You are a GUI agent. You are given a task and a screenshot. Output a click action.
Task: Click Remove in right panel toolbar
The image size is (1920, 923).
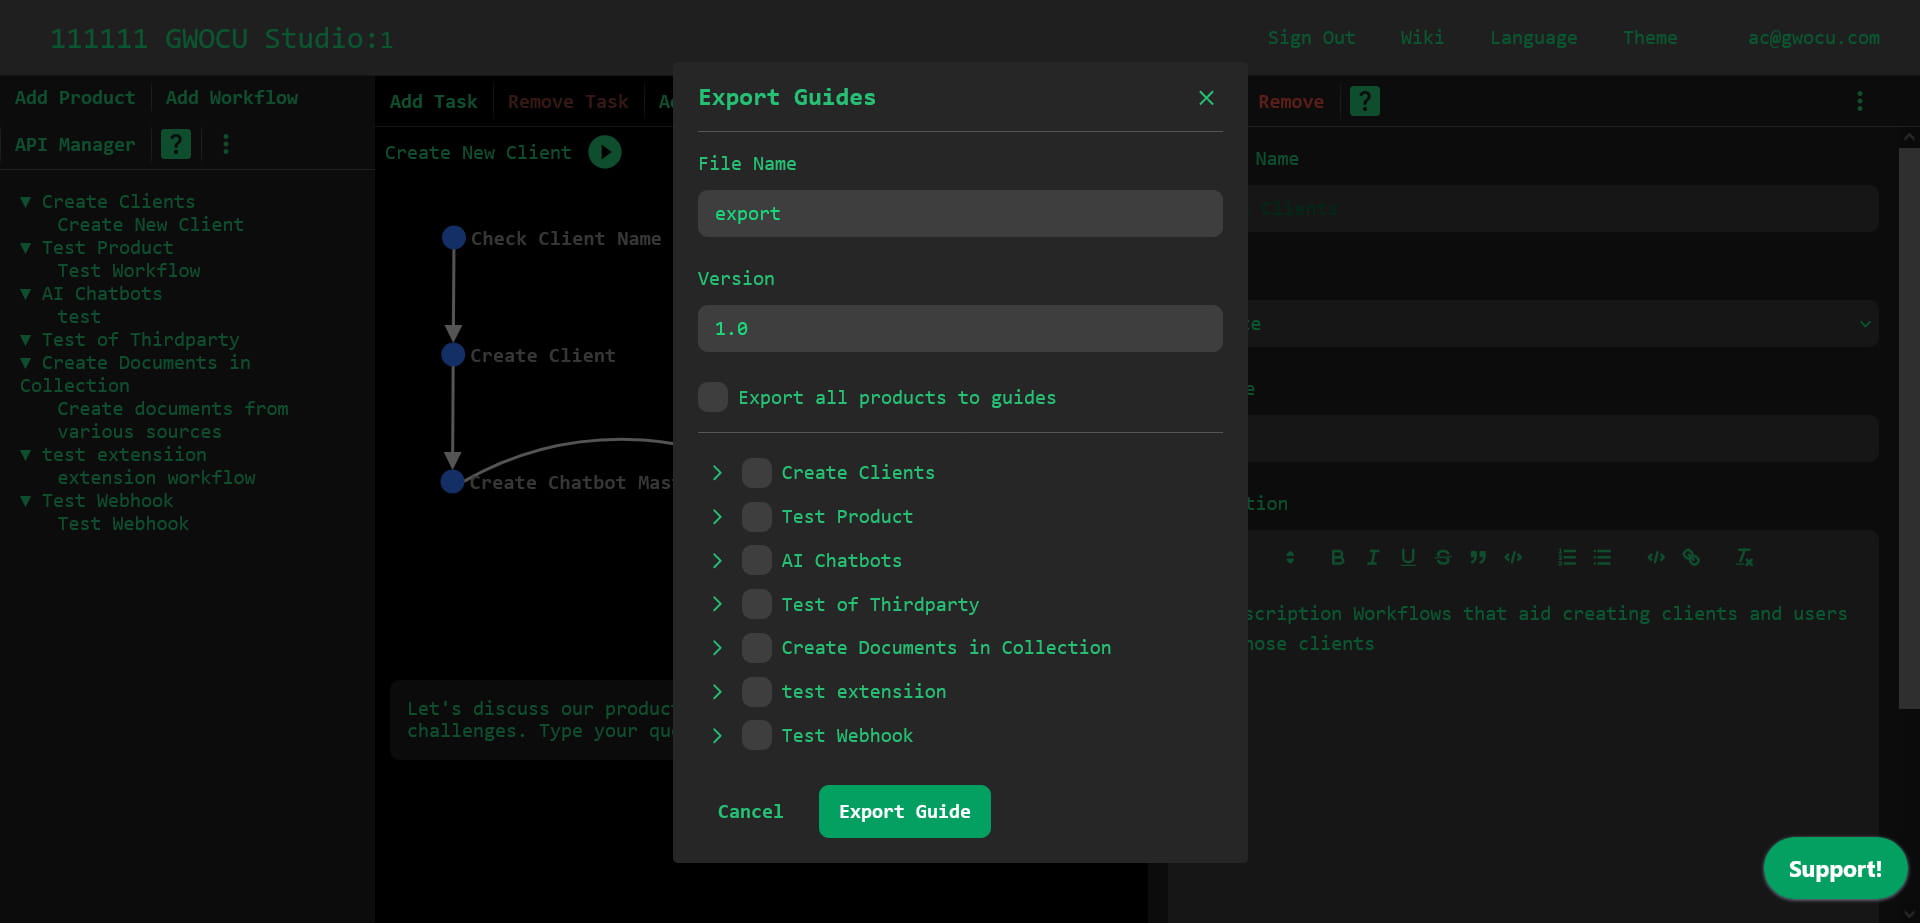point(1291,102)
